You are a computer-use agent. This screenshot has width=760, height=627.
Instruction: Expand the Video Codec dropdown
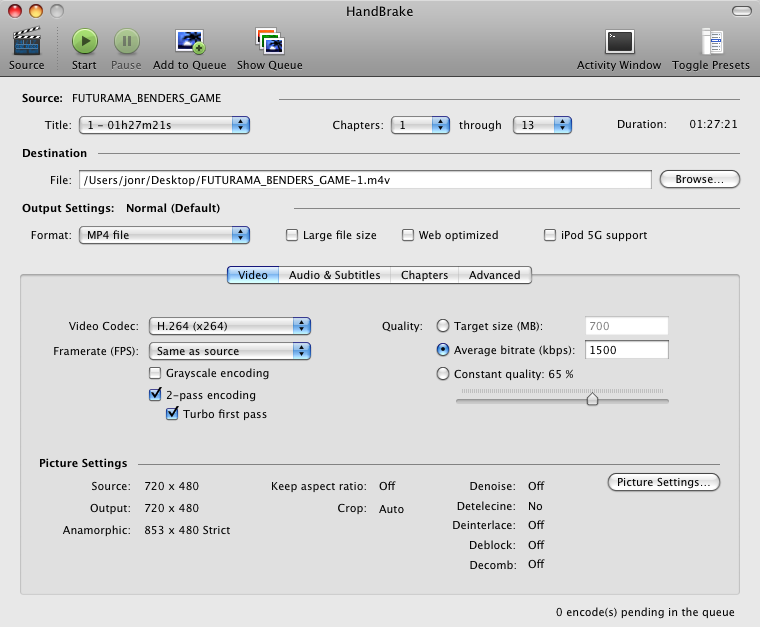point(229,326)
